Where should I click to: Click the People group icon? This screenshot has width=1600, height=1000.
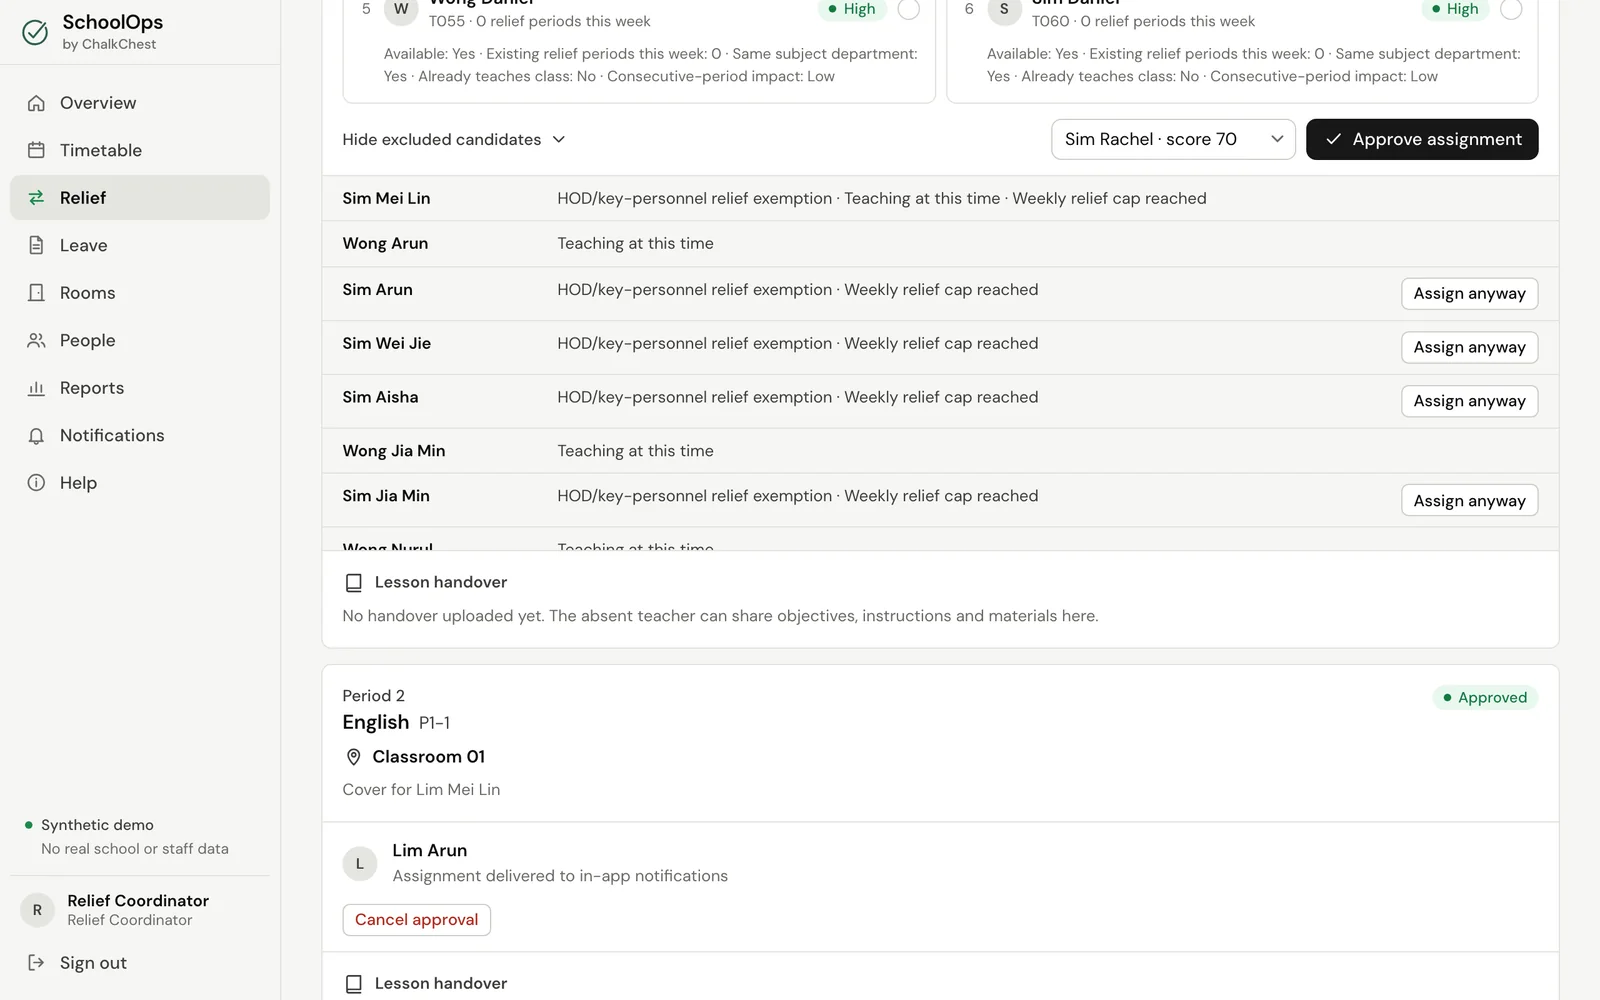36,340
